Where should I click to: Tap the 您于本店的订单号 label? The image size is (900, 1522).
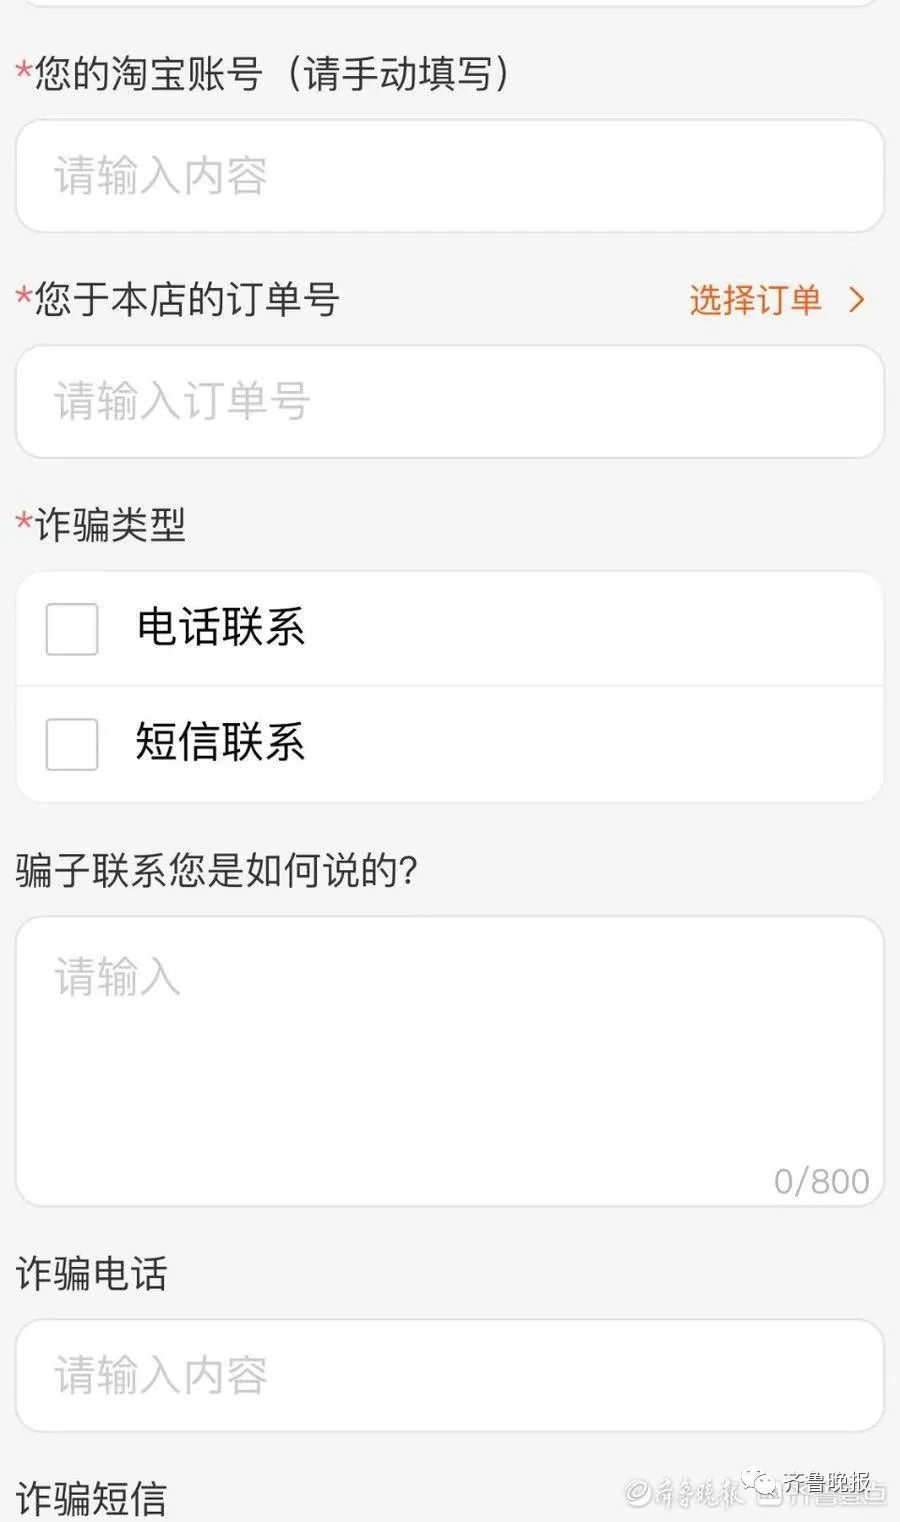pyautogui.click(x=187, y=299)
